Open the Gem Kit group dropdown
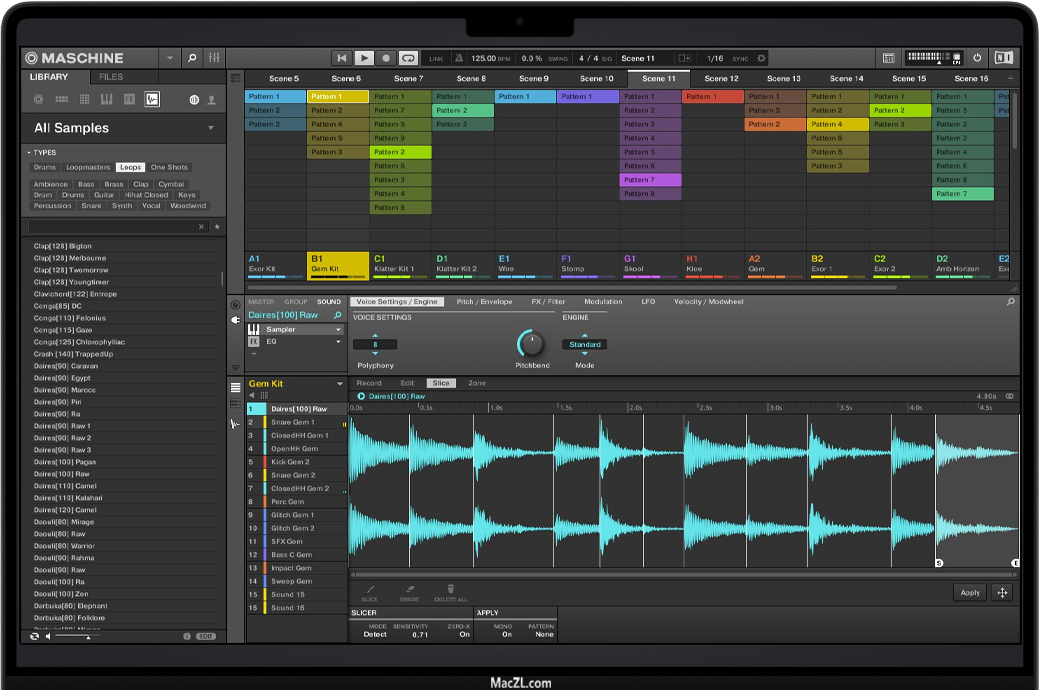This screenshot has width=1040, height=690. click(340, 384)
